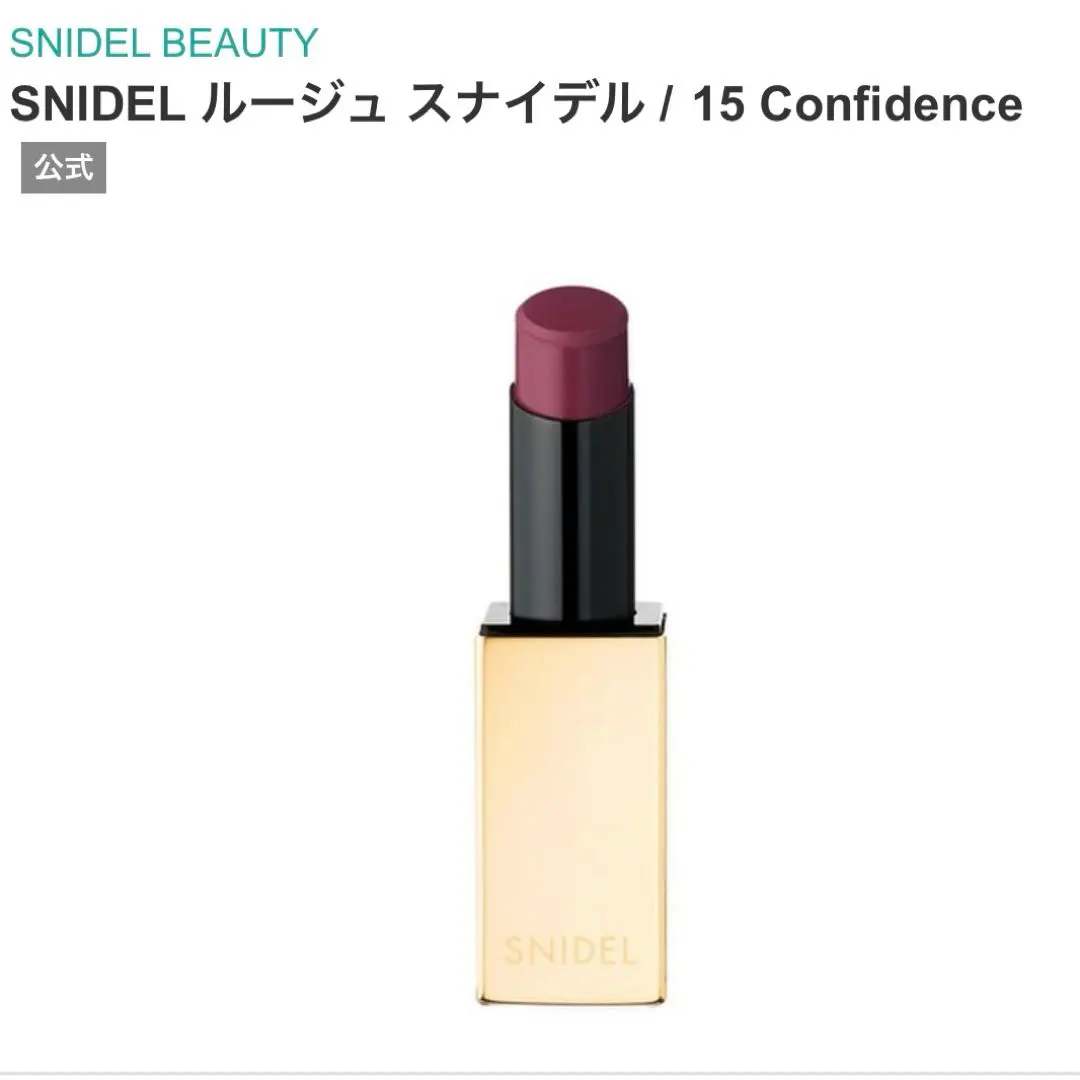
Task: Click the word スナイデル in the title
Action: coord(525,105)
